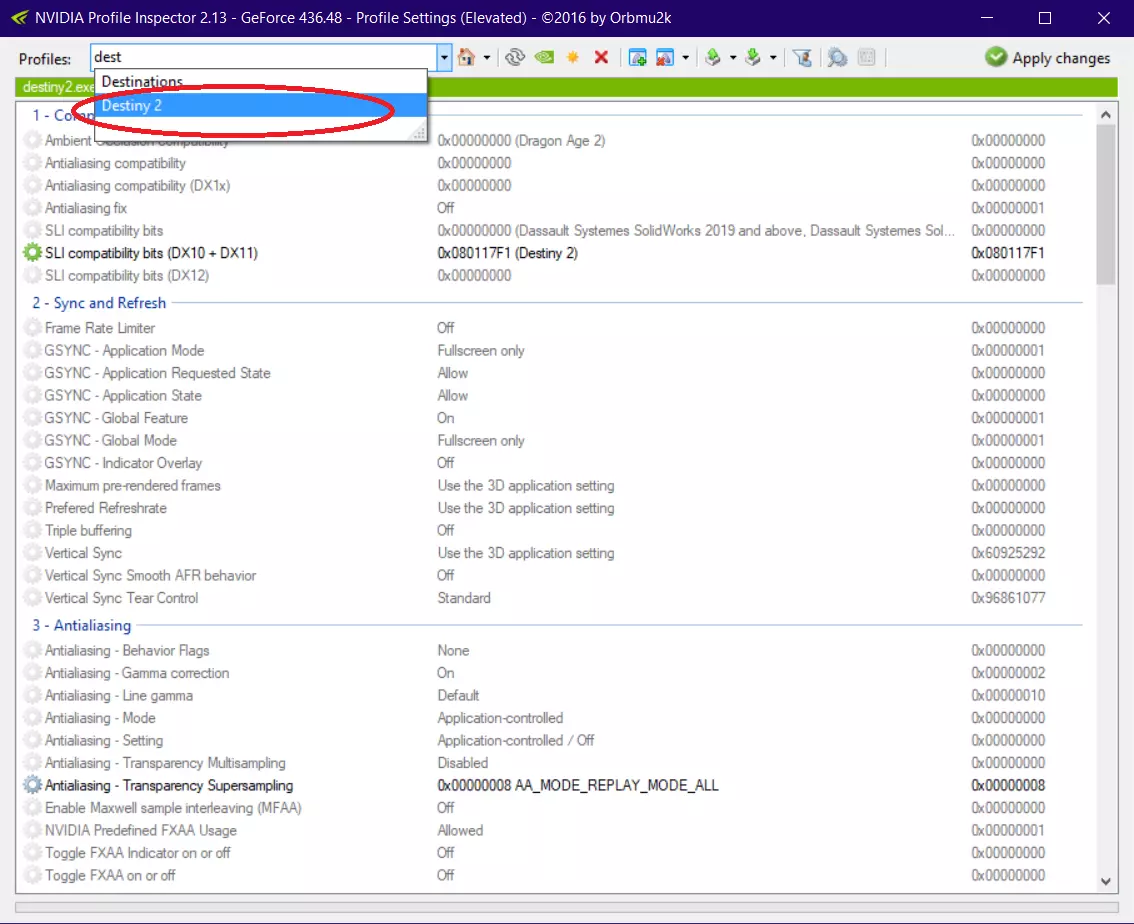Remove application from profile icon
Screen dimensions: 1134x924
click(x=665, y=57)
